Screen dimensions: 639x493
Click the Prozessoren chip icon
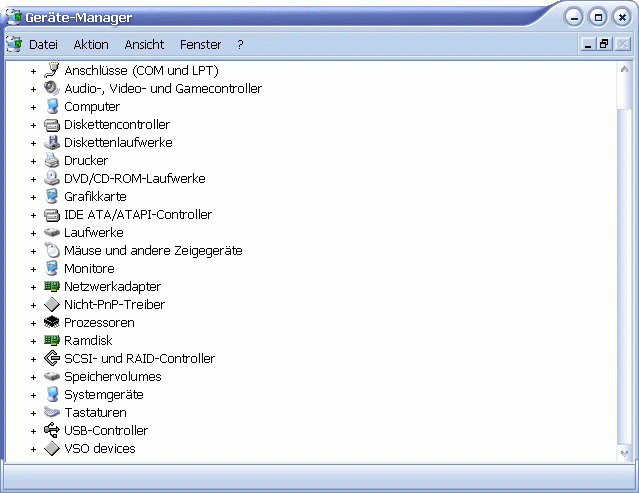[52, 323]
